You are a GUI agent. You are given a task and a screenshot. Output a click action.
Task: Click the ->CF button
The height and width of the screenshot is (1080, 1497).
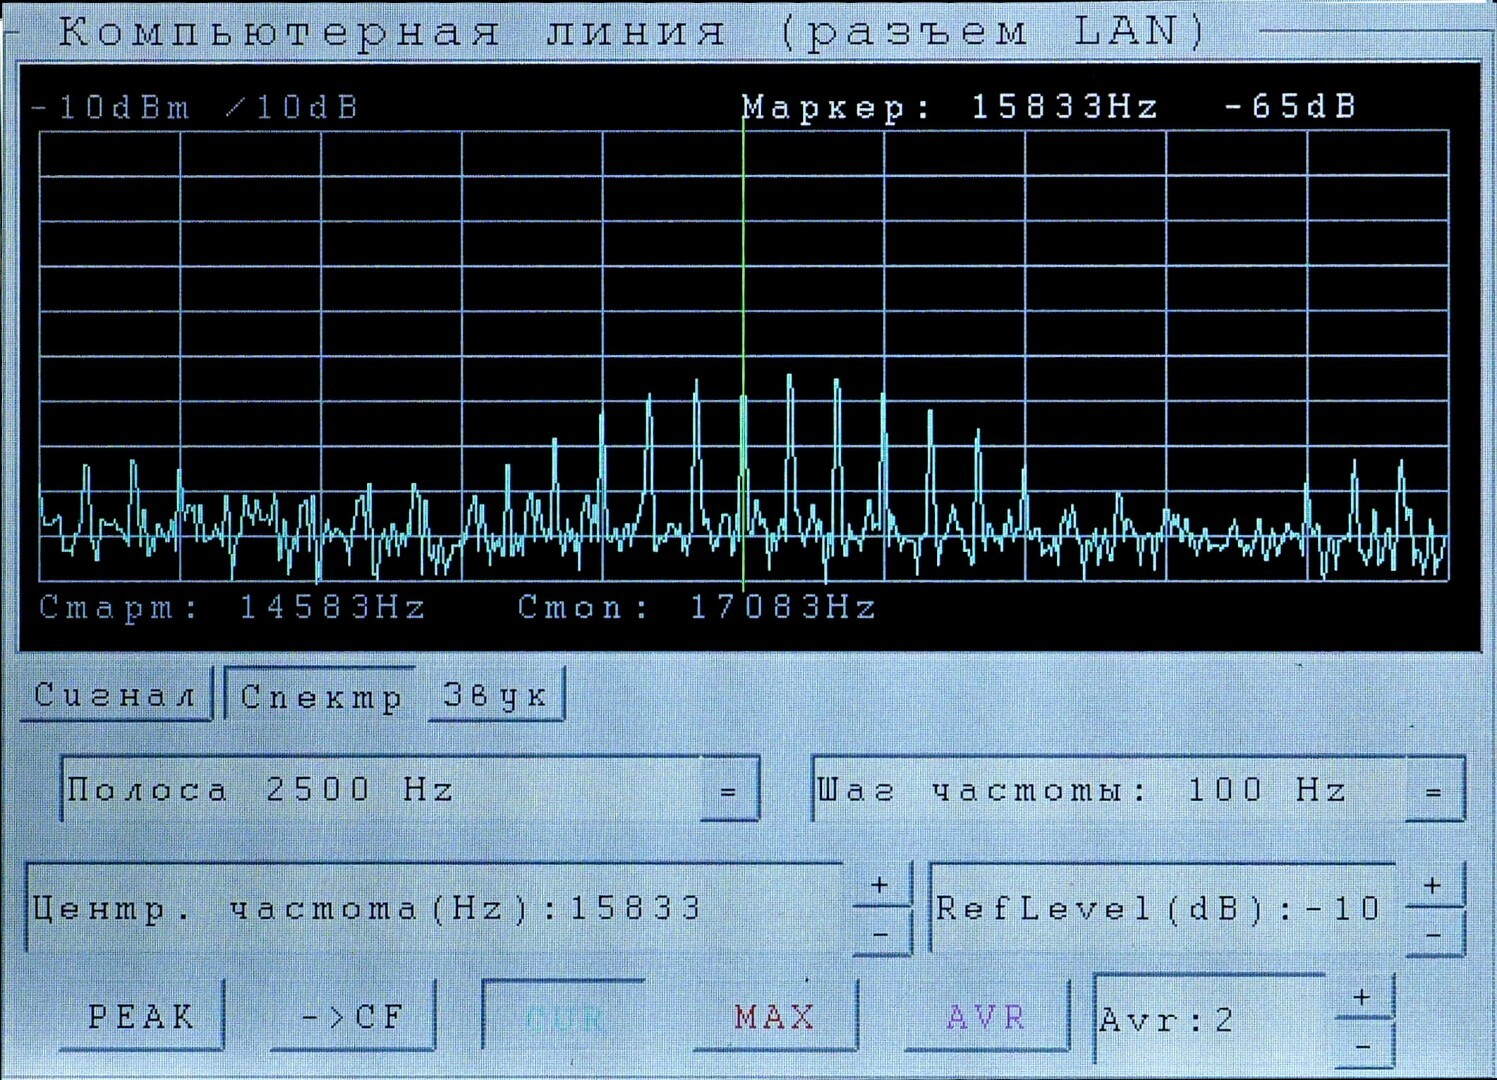[x=353, y=1017]
